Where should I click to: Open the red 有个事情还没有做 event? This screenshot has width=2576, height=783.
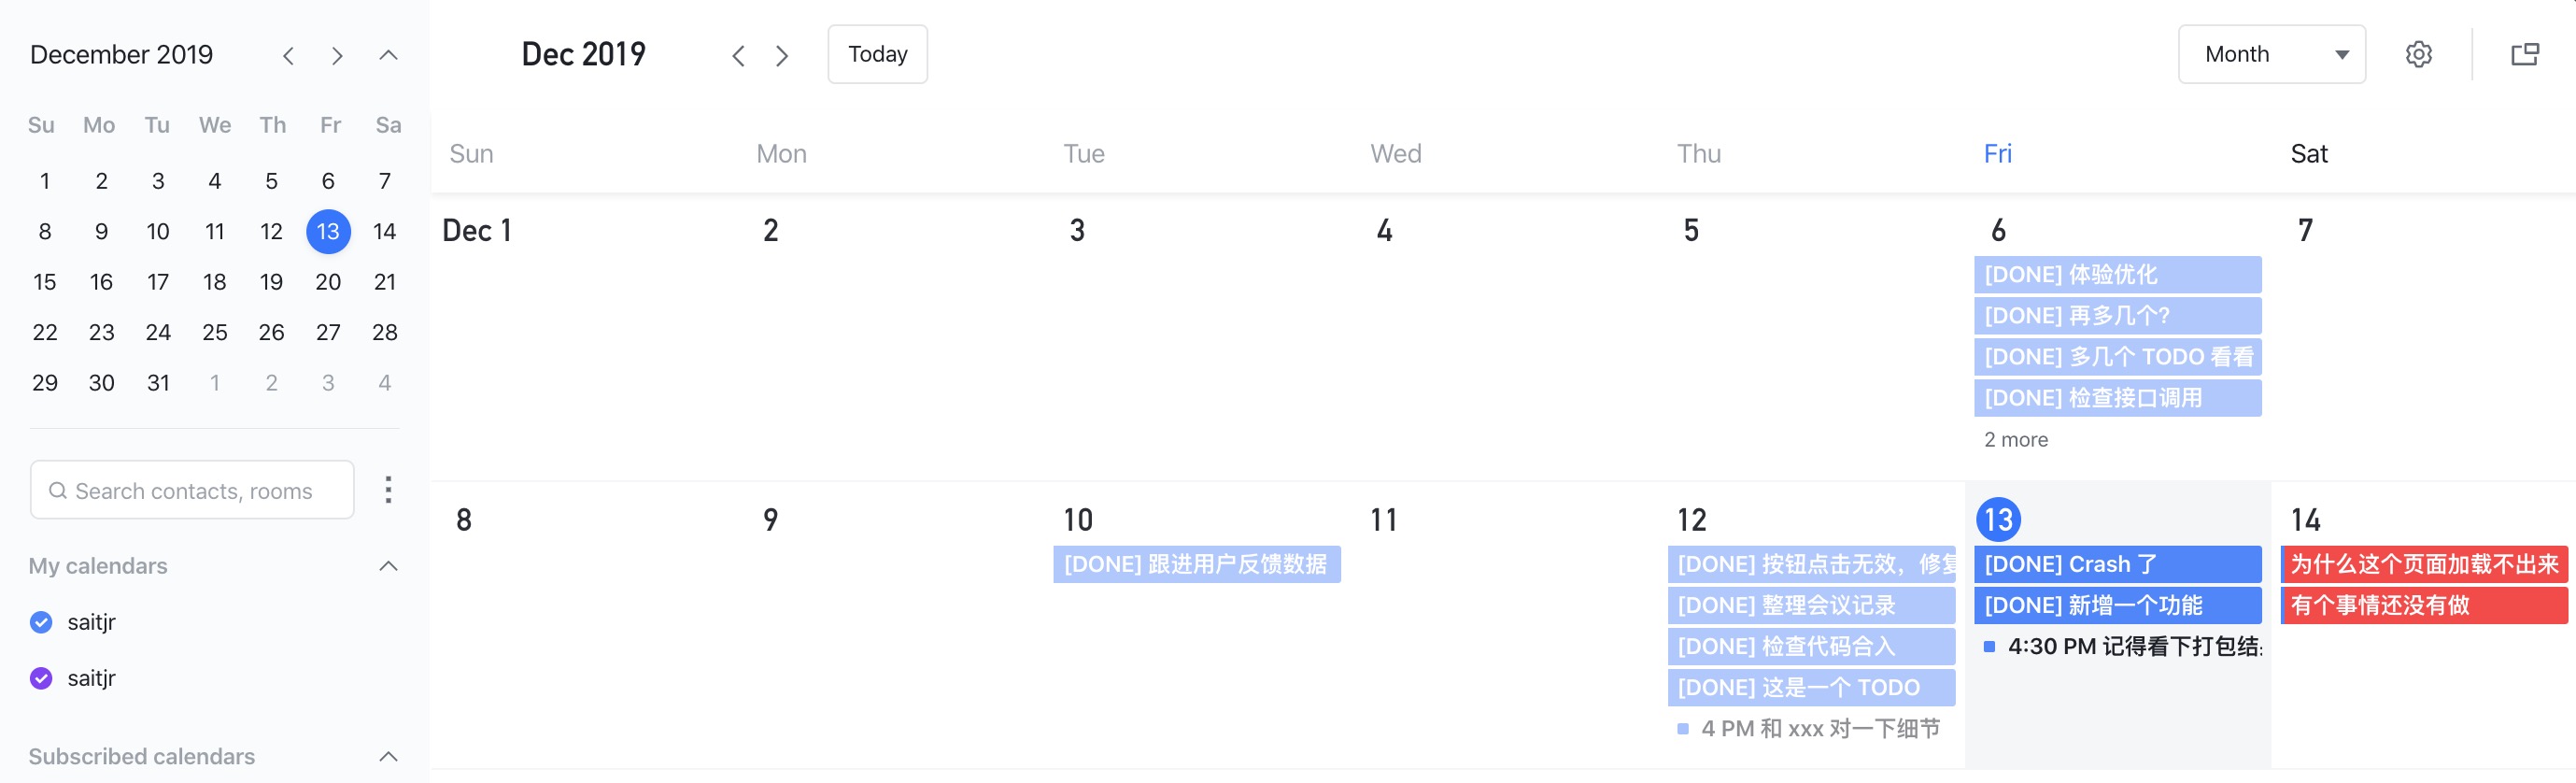point(2423,605)
